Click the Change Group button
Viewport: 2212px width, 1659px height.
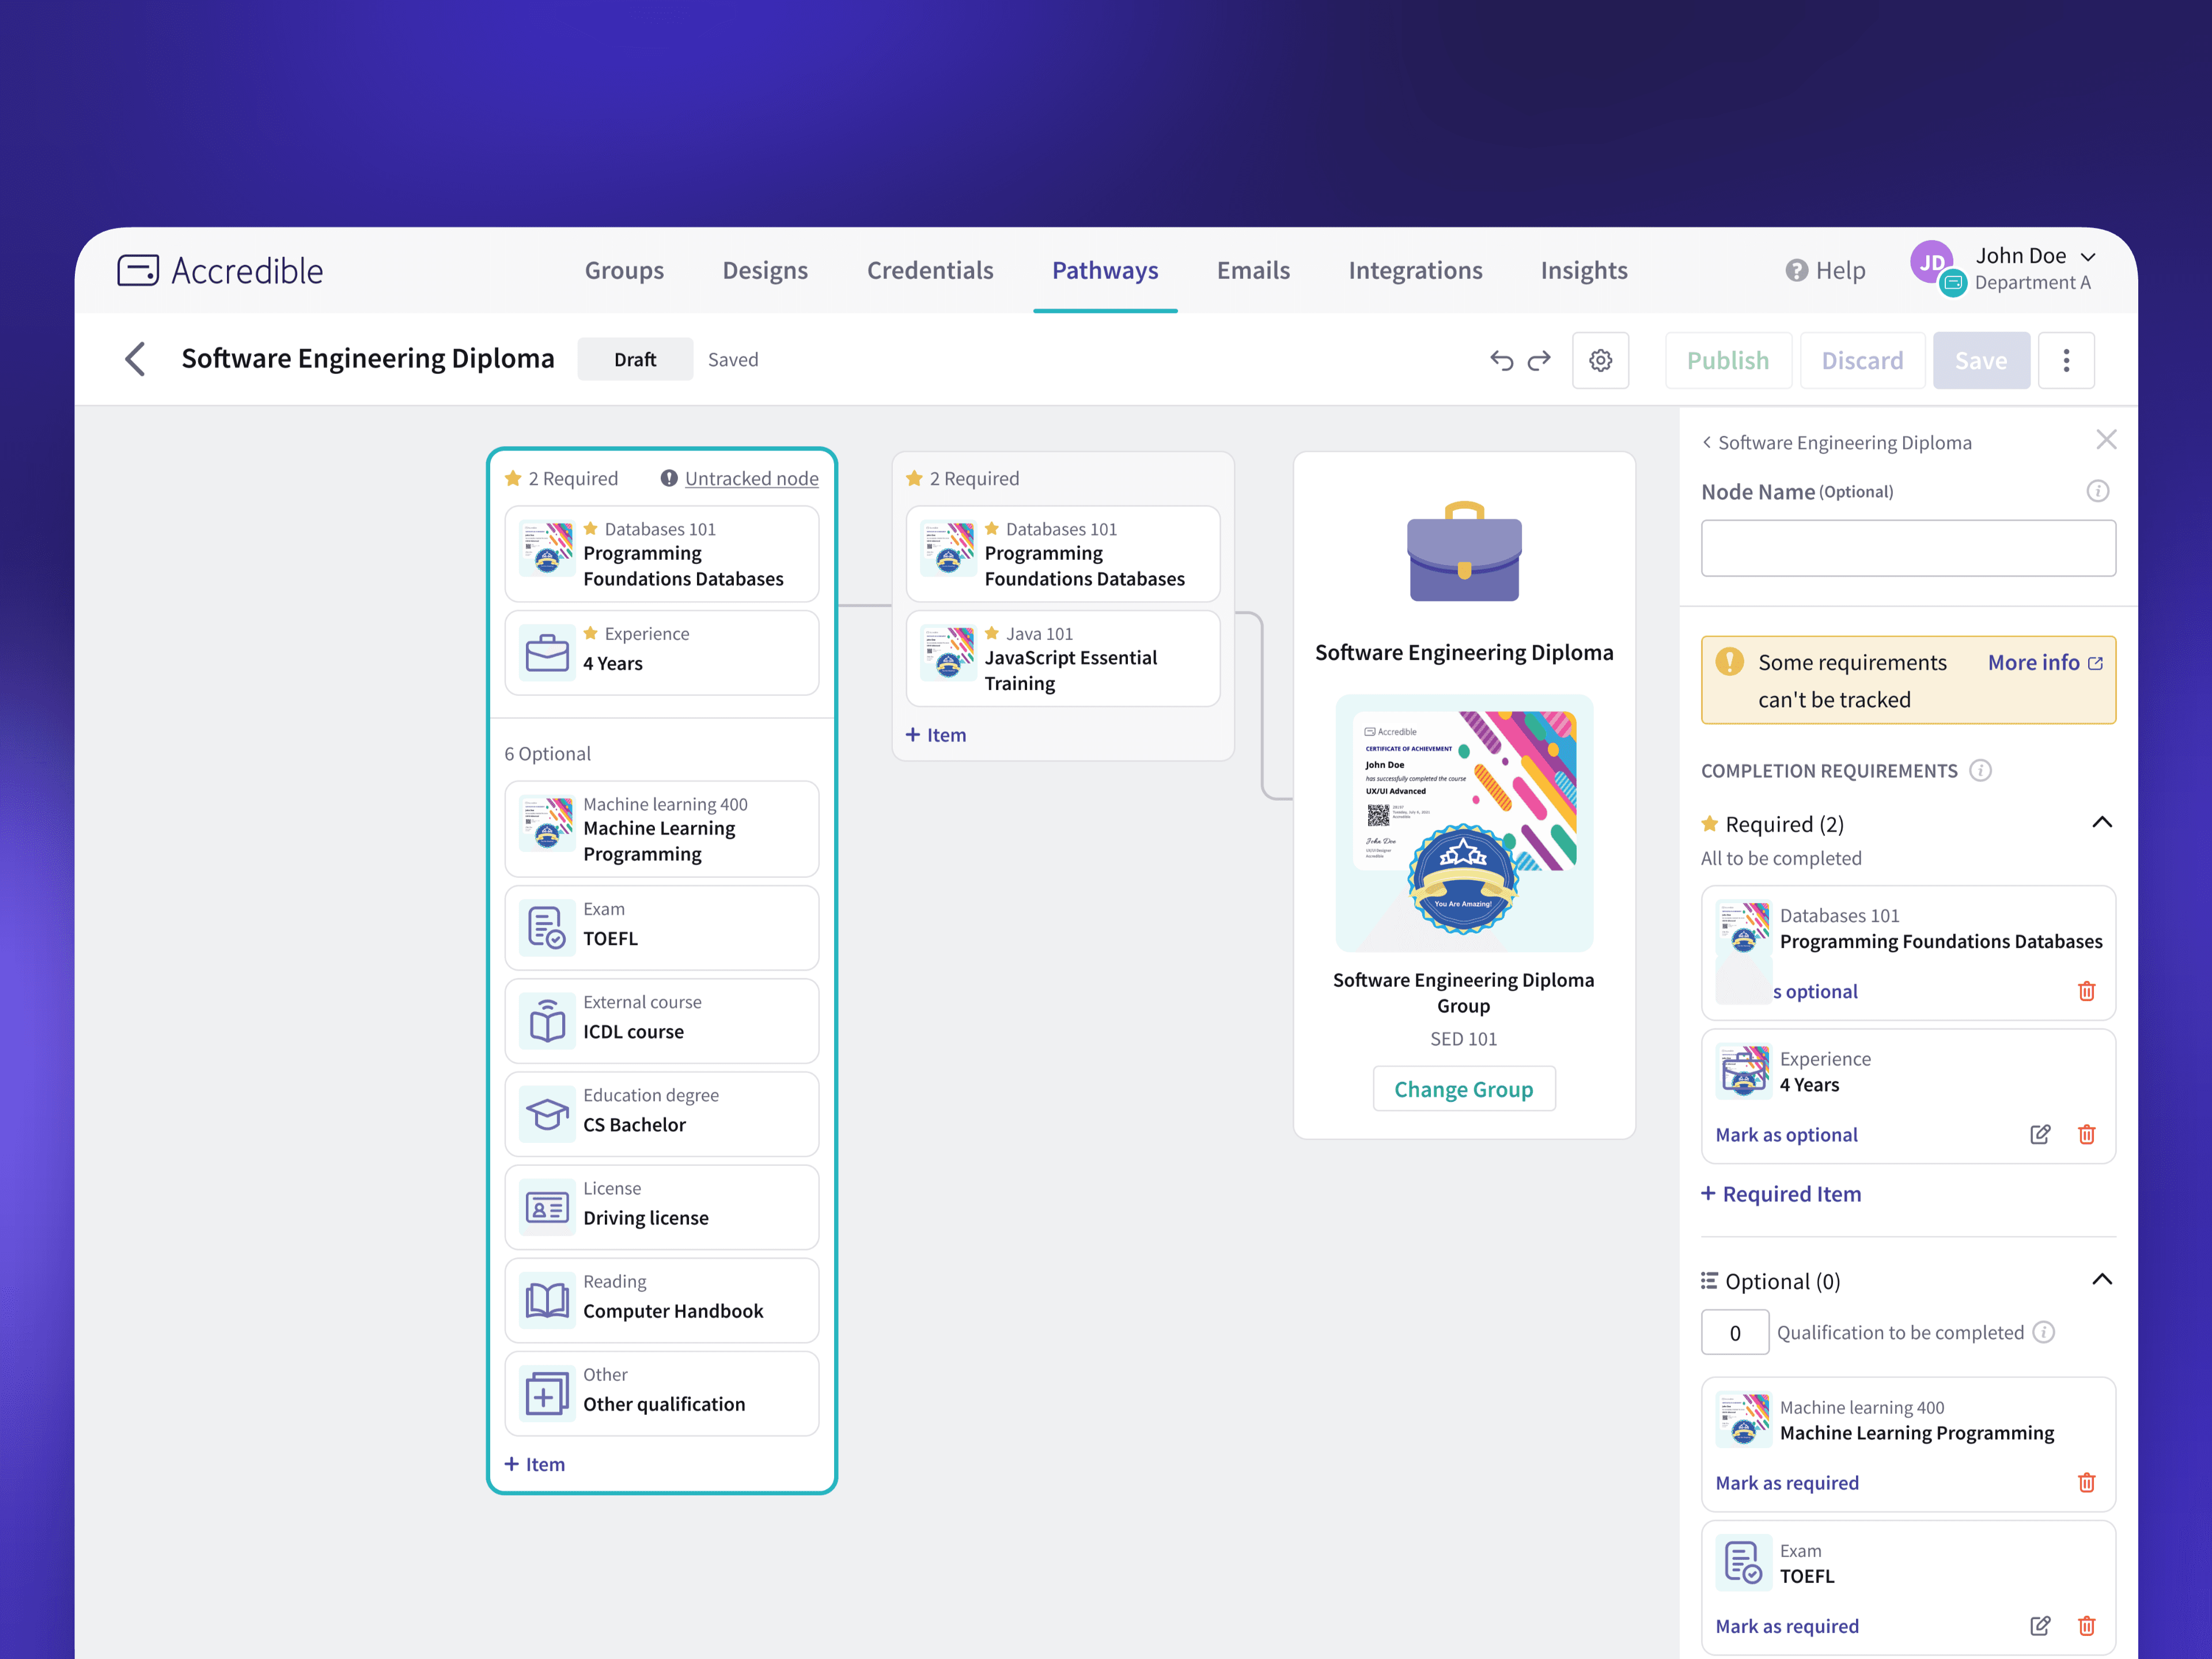[x=1463, y=1088]
